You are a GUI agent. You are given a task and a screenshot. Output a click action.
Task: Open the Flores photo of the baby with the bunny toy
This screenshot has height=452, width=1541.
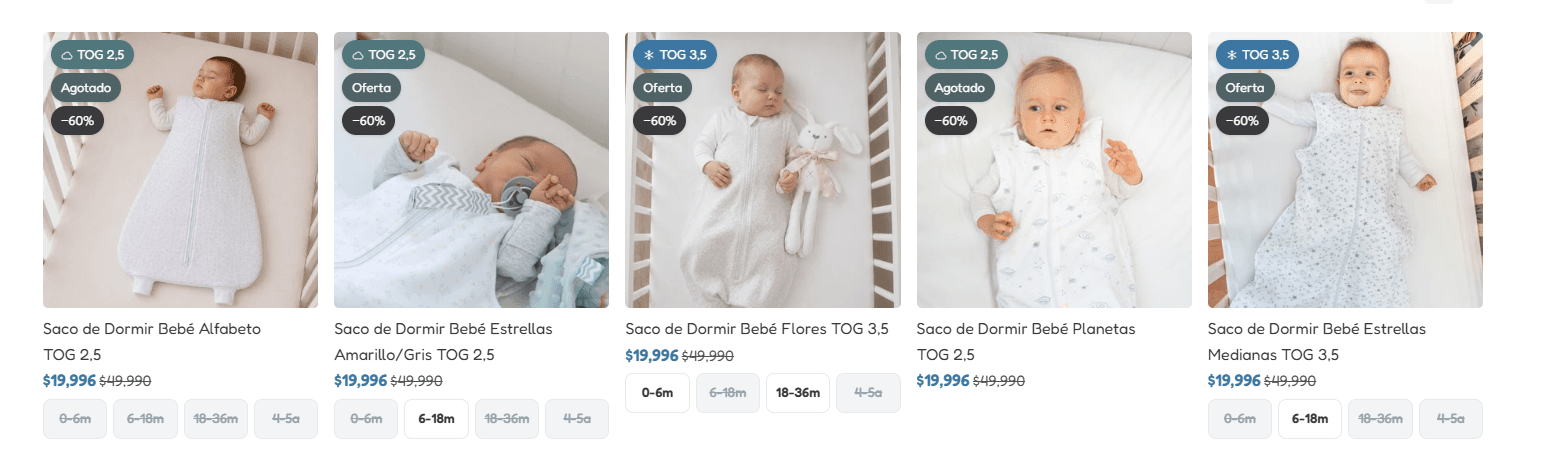click(763, 170)
